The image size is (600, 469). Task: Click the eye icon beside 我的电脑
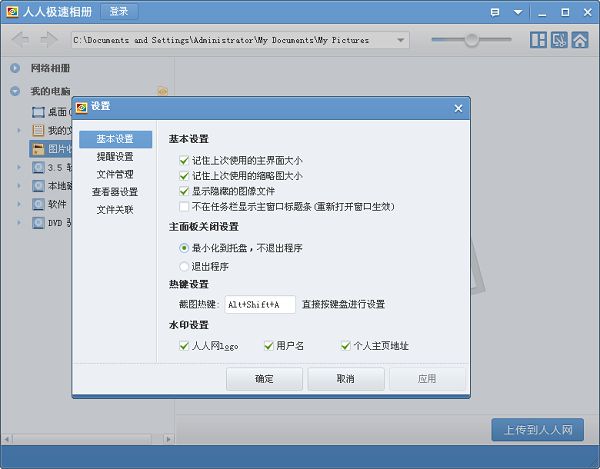point(163,91)
